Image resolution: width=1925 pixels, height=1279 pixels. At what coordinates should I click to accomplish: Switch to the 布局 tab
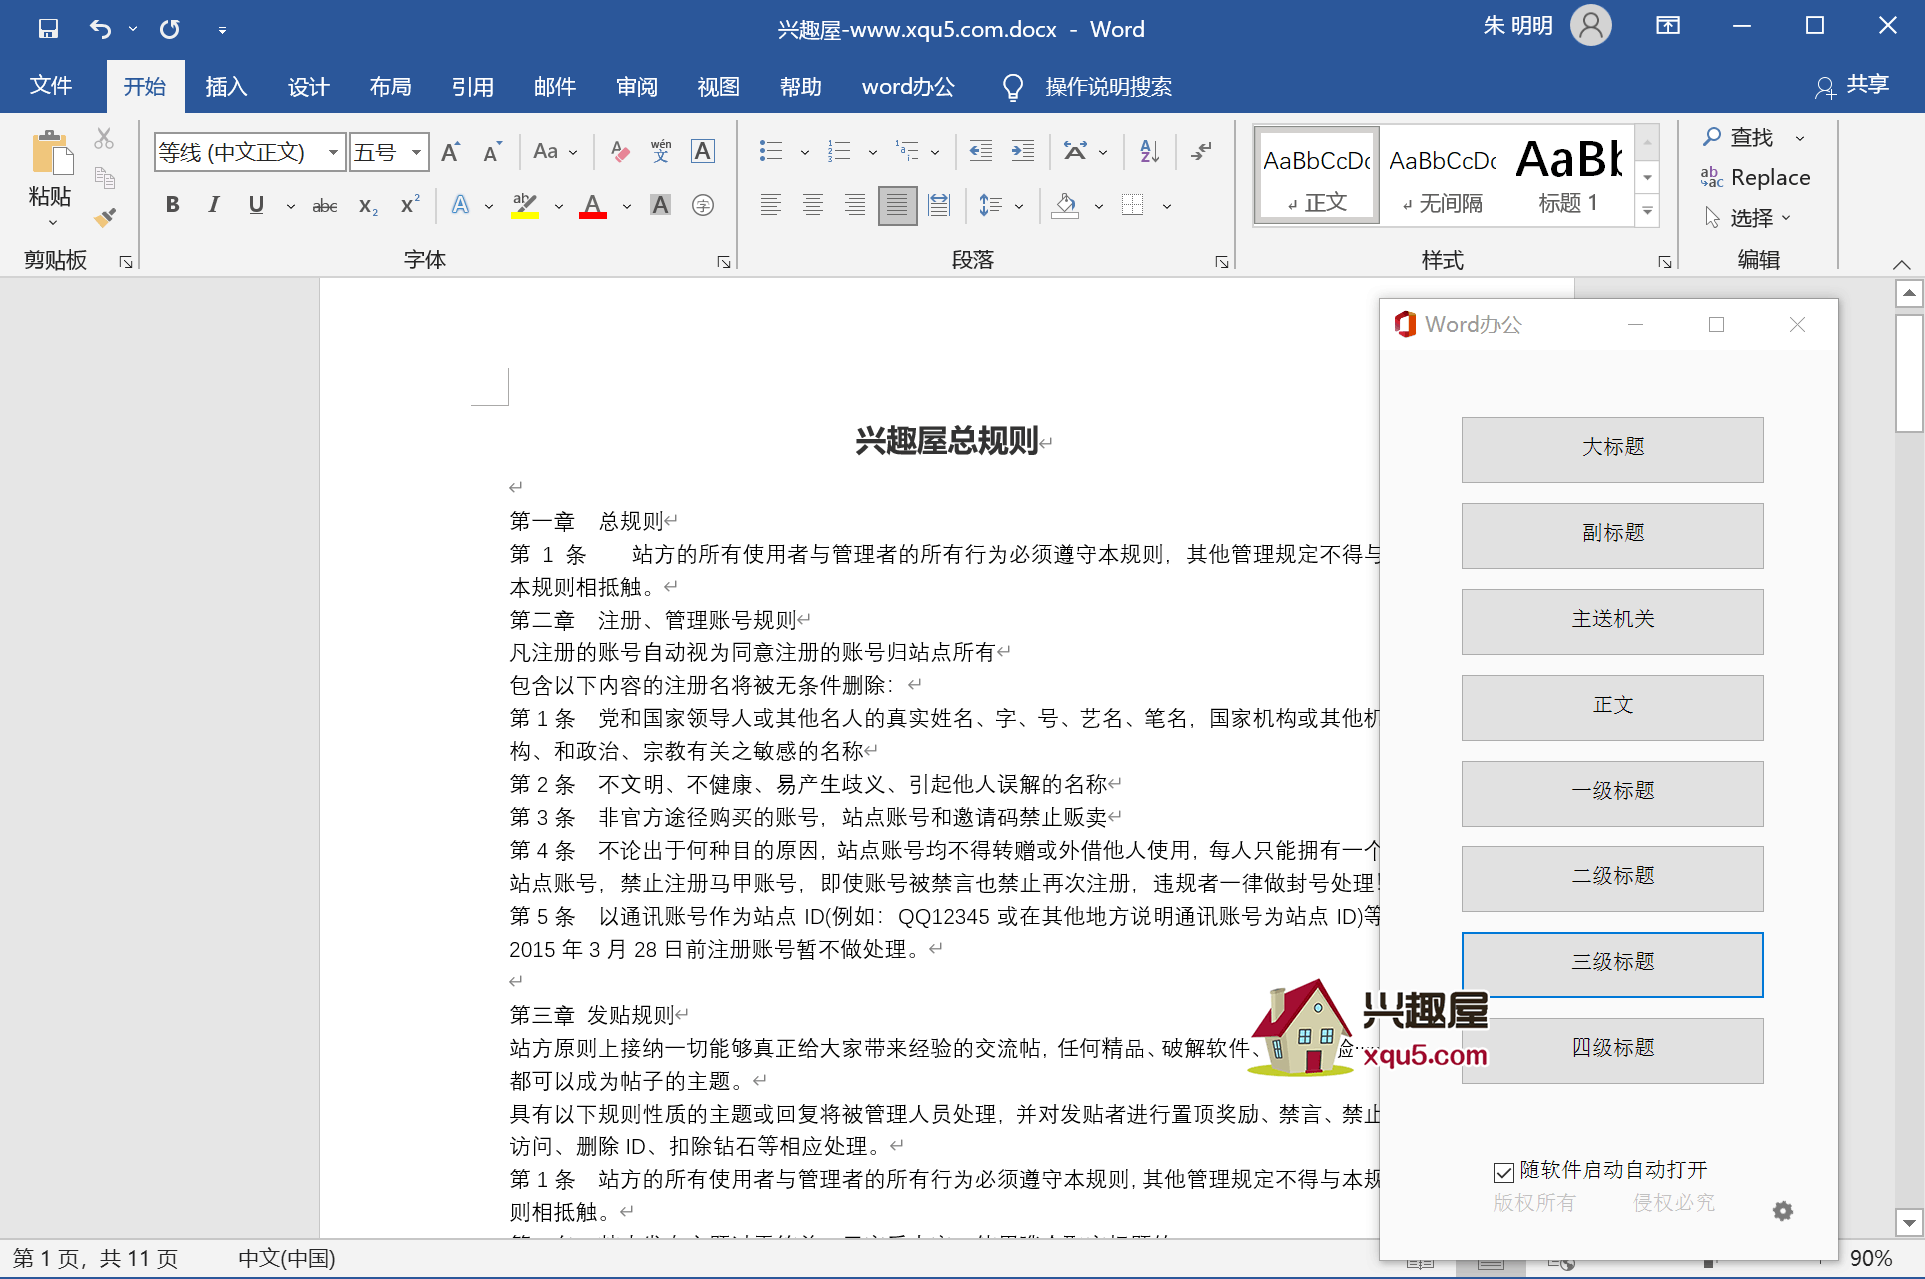(390, 86)
